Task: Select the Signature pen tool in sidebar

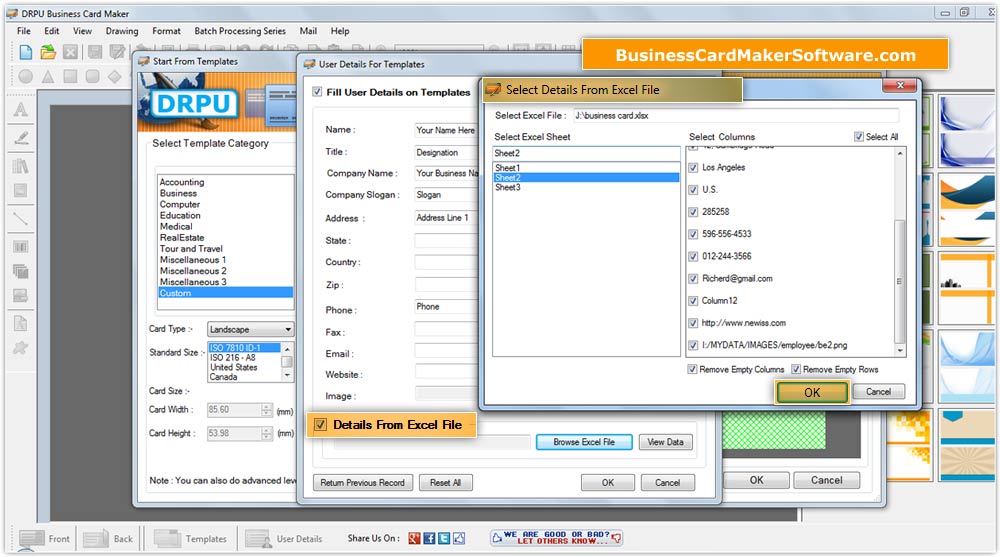Action: tap(20, 138)
